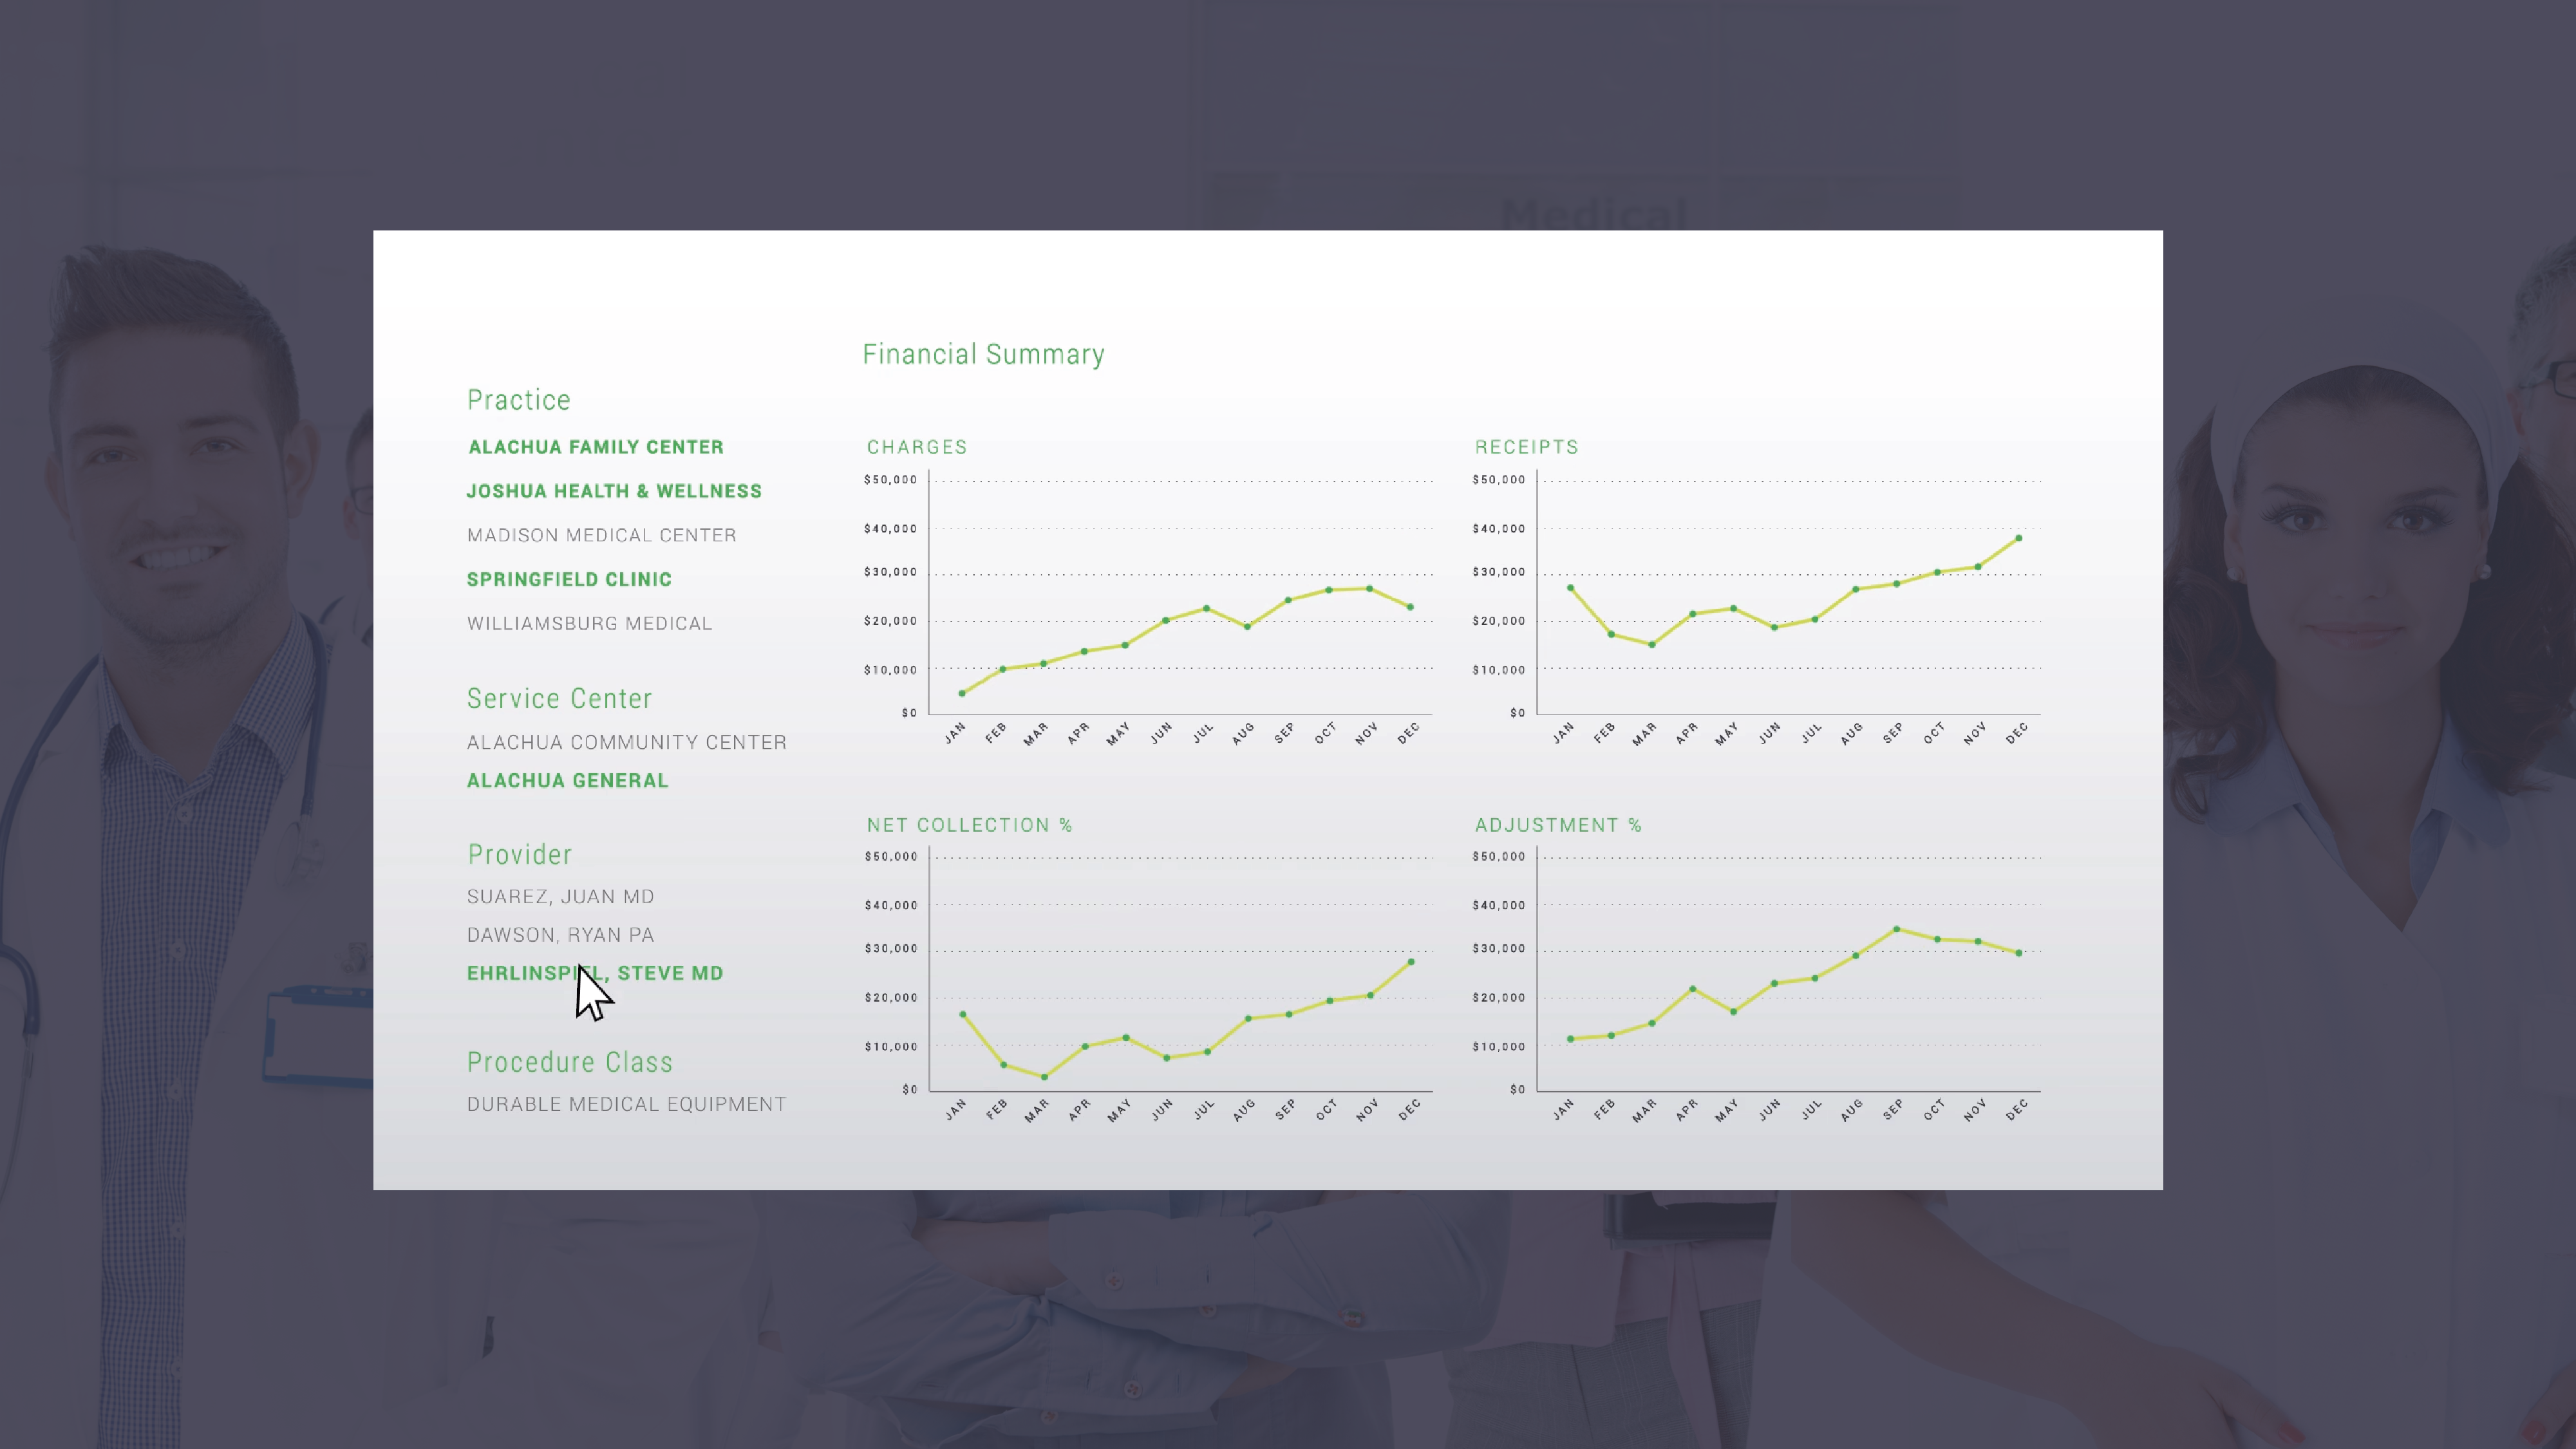Choose Alachua Community Center service center
The height and width of the screenshot is (1449, 2576).
pyautogui.click(x=627, y=742)
